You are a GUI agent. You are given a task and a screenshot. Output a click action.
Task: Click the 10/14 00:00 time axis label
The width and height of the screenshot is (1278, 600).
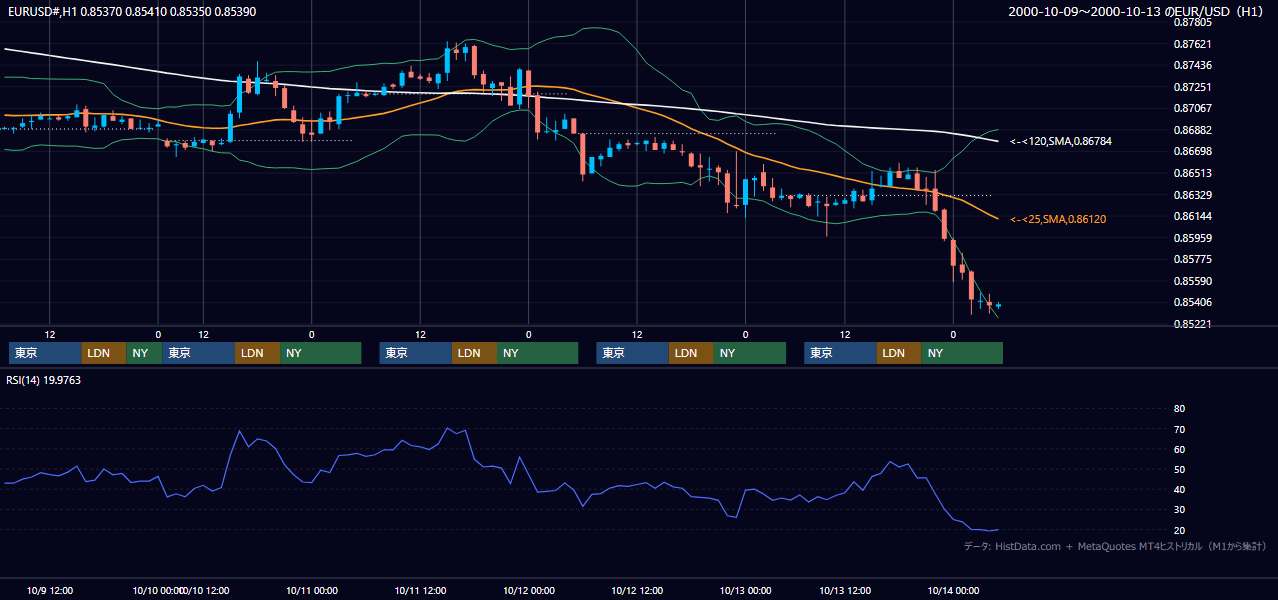pyautogui.click(x=953, y=590)
